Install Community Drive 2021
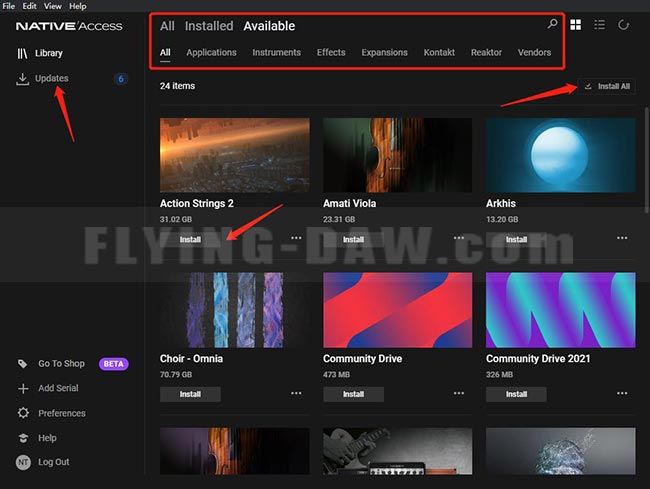This screenshot has height=489, width=650. tap(516, 394)
